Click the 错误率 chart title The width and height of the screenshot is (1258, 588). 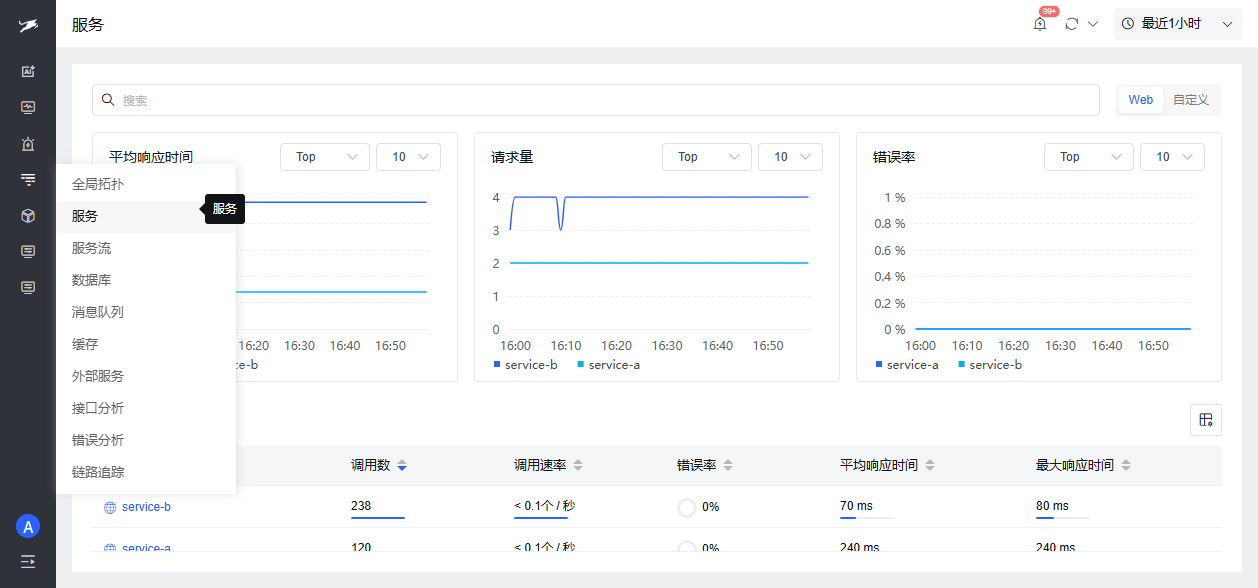click(894, 157)
